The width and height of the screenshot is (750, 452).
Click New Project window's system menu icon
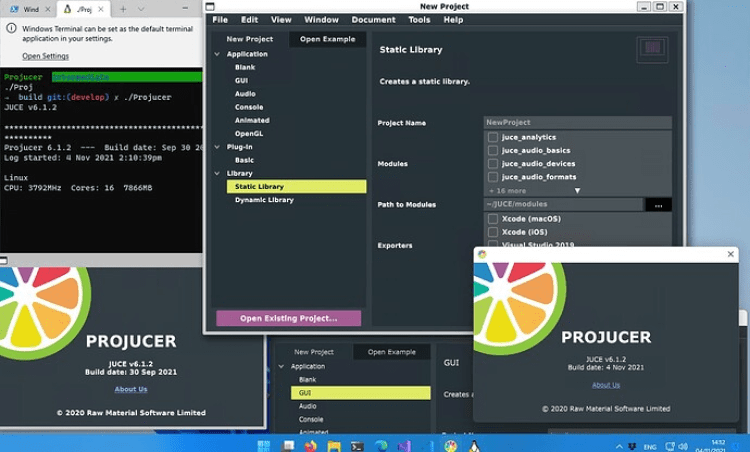(x=210, y=6)
